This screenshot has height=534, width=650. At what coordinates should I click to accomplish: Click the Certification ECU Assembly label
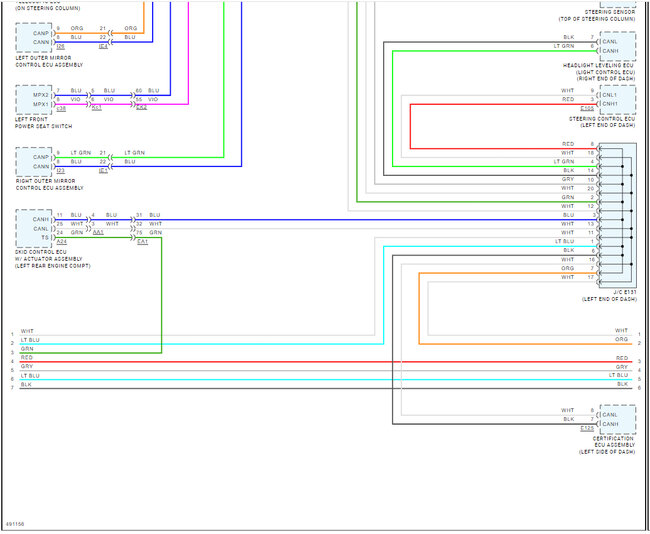(x=607, y=445)
